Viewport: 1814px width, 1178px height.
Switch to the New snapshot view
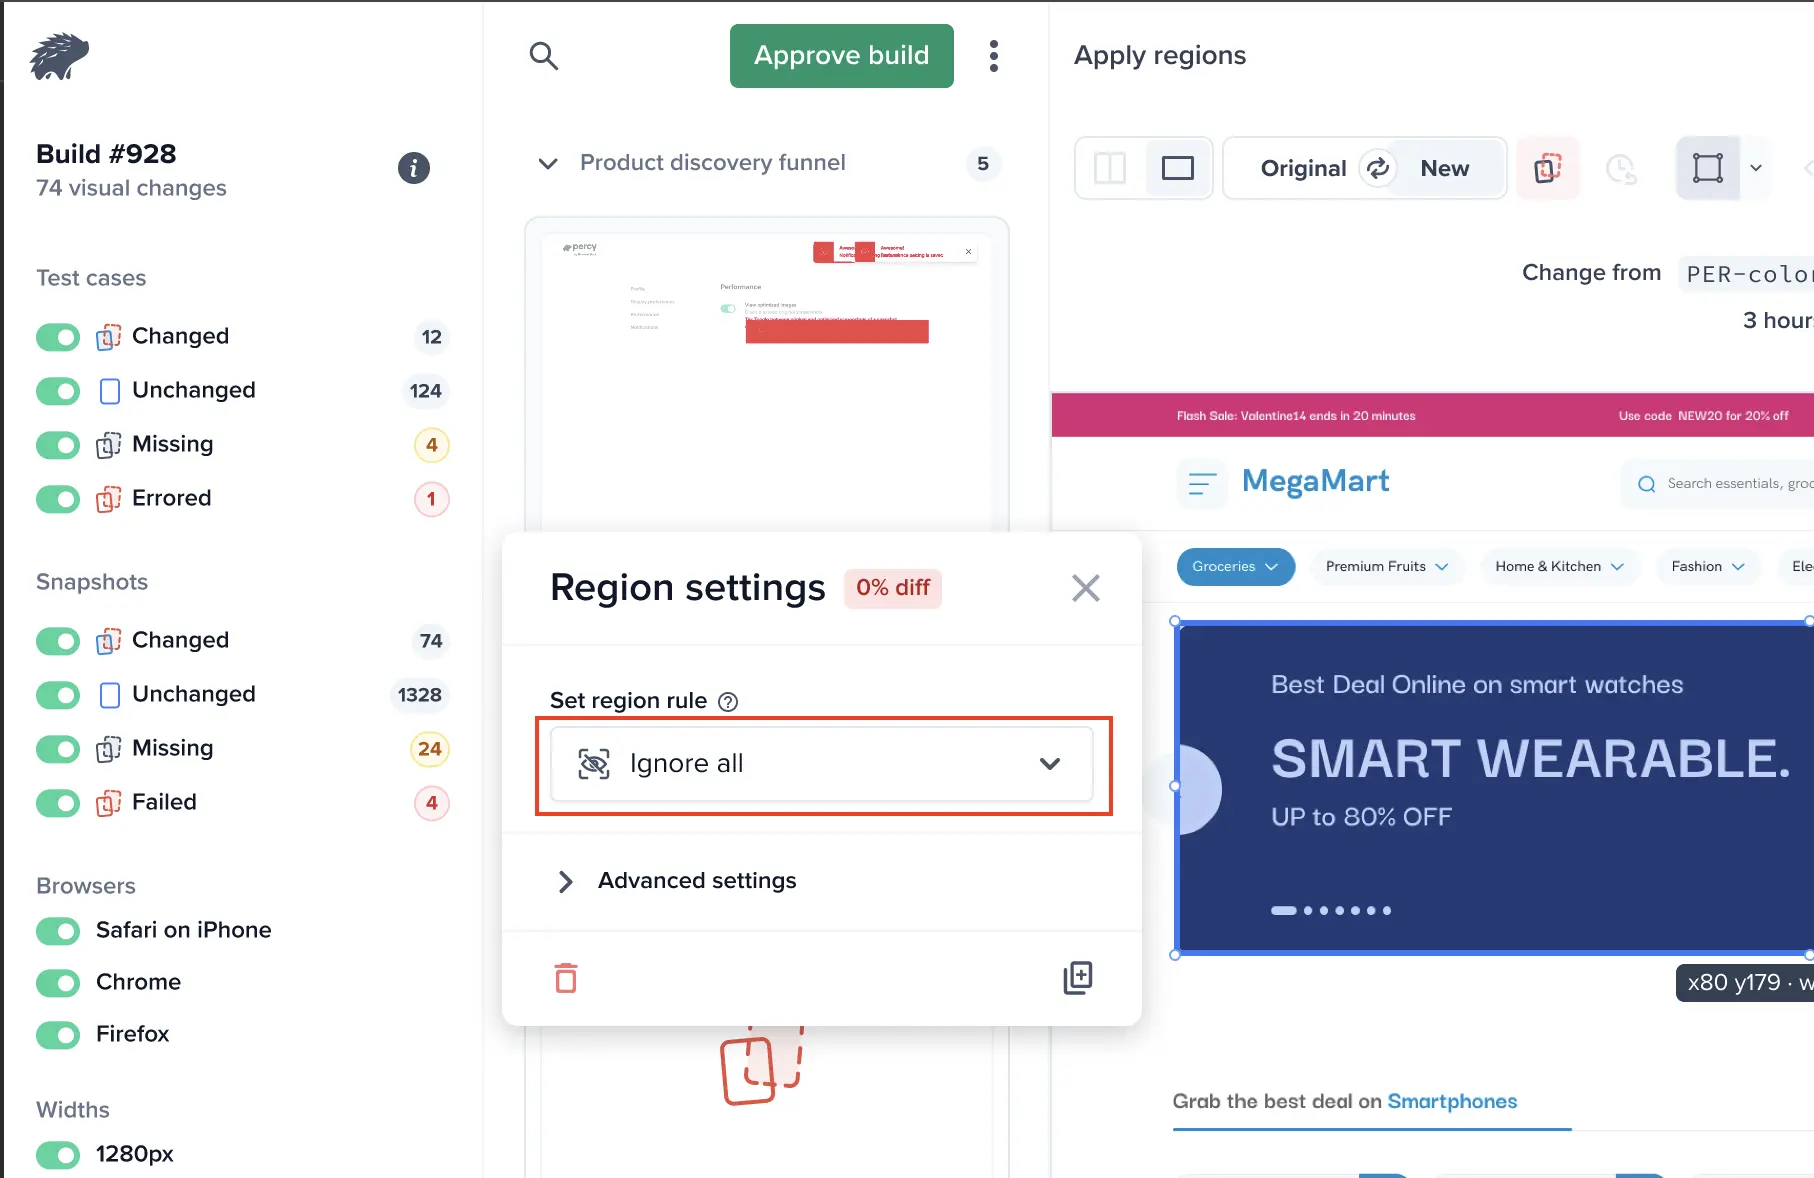tap(1445, 168)
